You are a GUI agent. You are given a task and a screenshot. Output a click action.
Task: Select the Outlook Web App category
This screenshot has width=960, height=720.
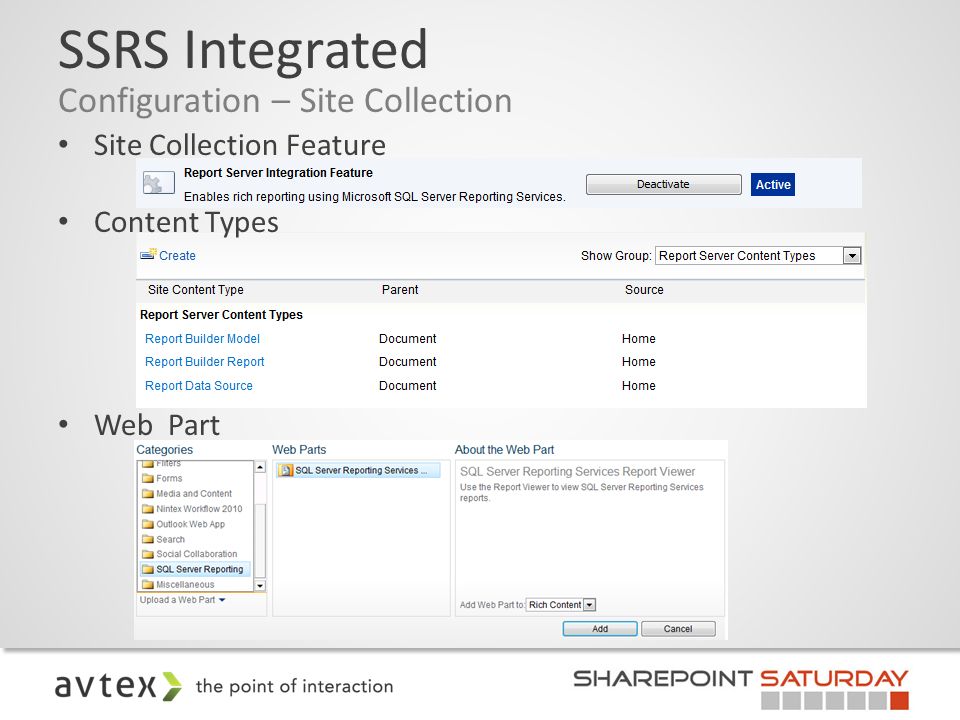[x=190, y=524]
